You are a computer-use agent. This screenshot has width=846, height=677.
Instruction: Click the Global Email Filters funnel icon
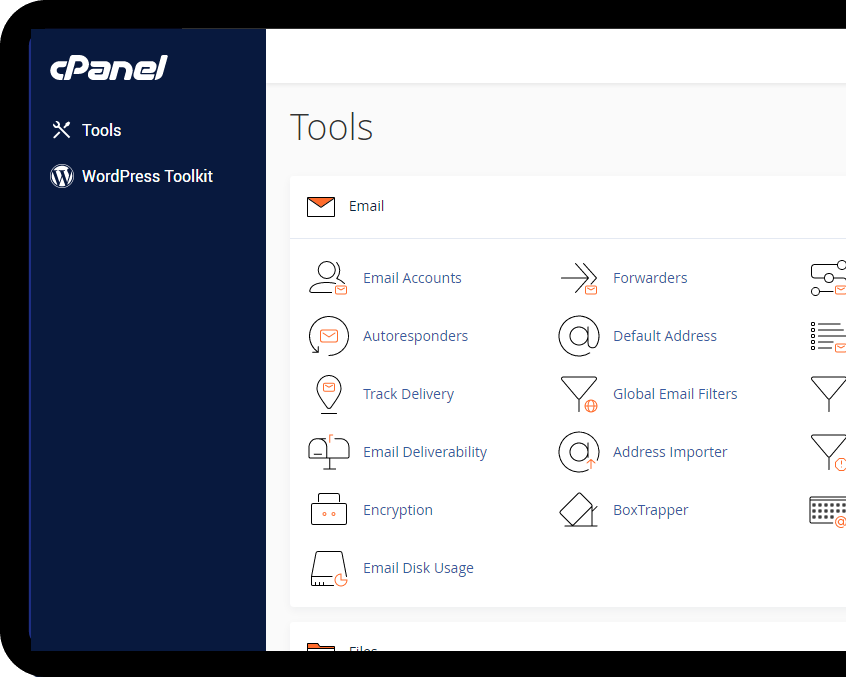578,394
